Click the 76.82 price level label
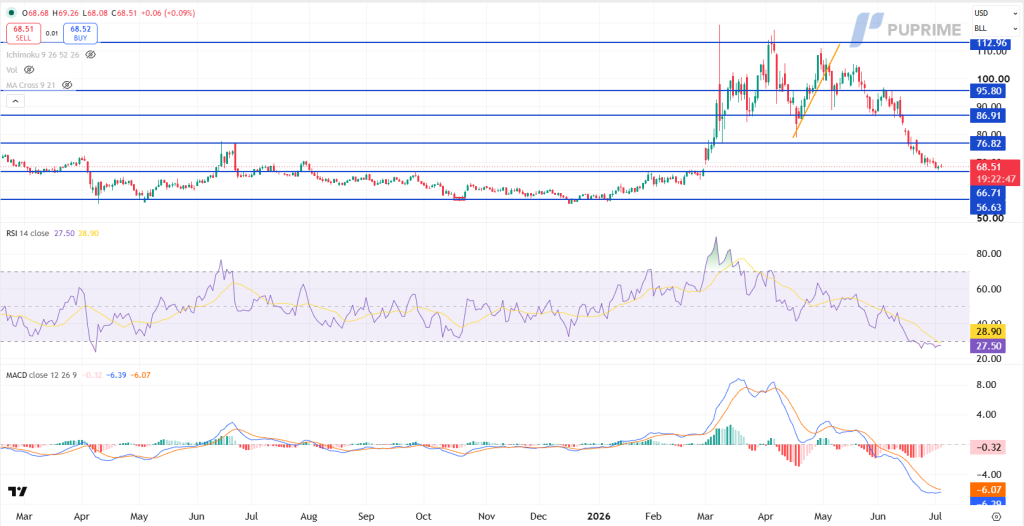Screen dimensions: 1024x526 (x=989, y=143)
